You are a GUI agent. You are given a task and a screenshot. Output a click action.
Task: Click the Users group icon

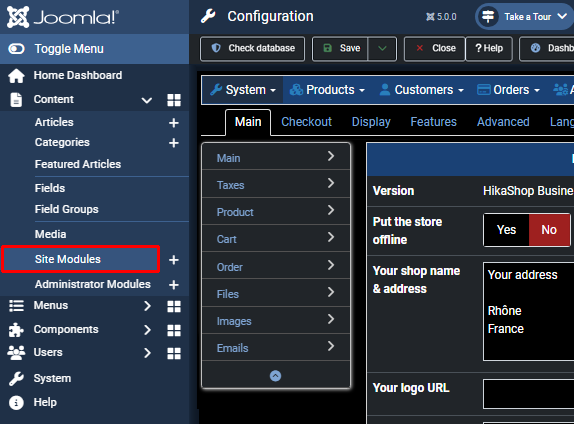click(x=16, y=353)
